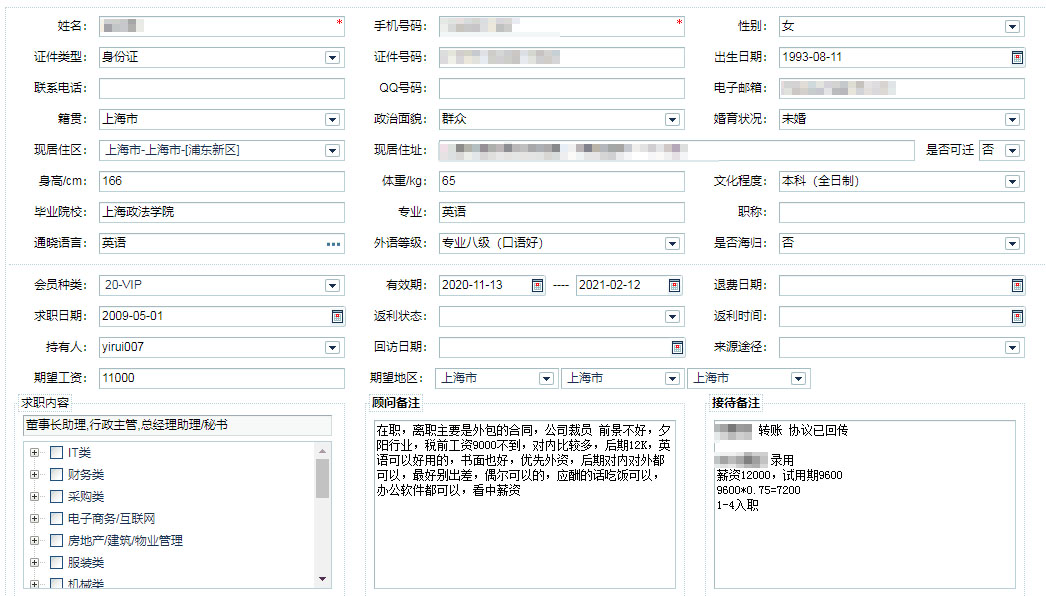Select the IT类 tree label
Screen dimensions: 1046x596
(79, 453)
